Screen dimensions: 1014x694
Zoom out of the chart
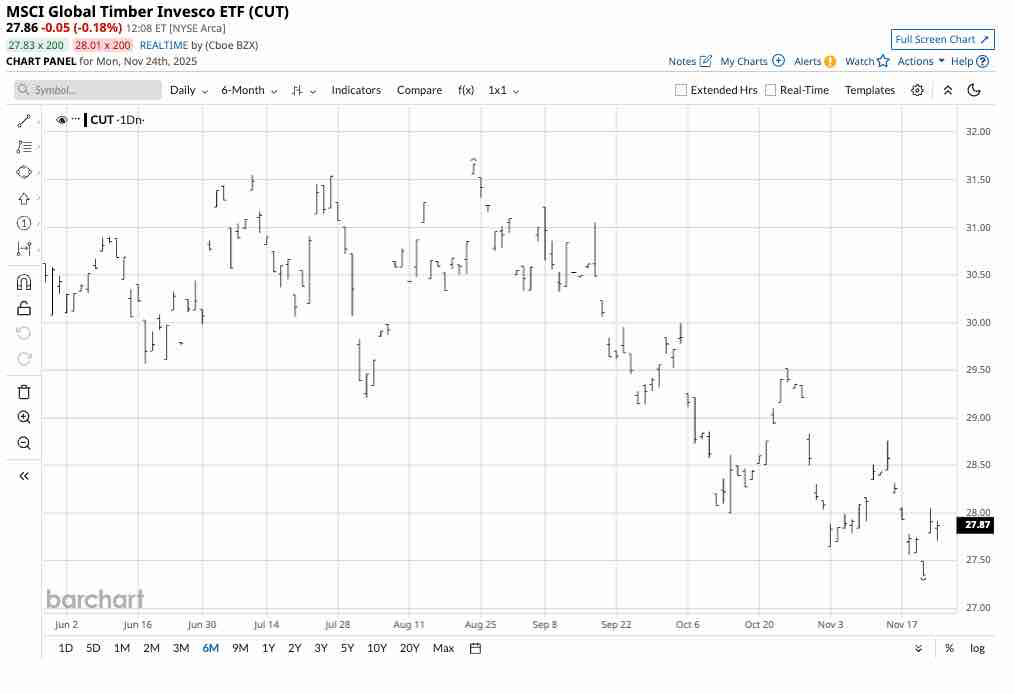(25, 443)
